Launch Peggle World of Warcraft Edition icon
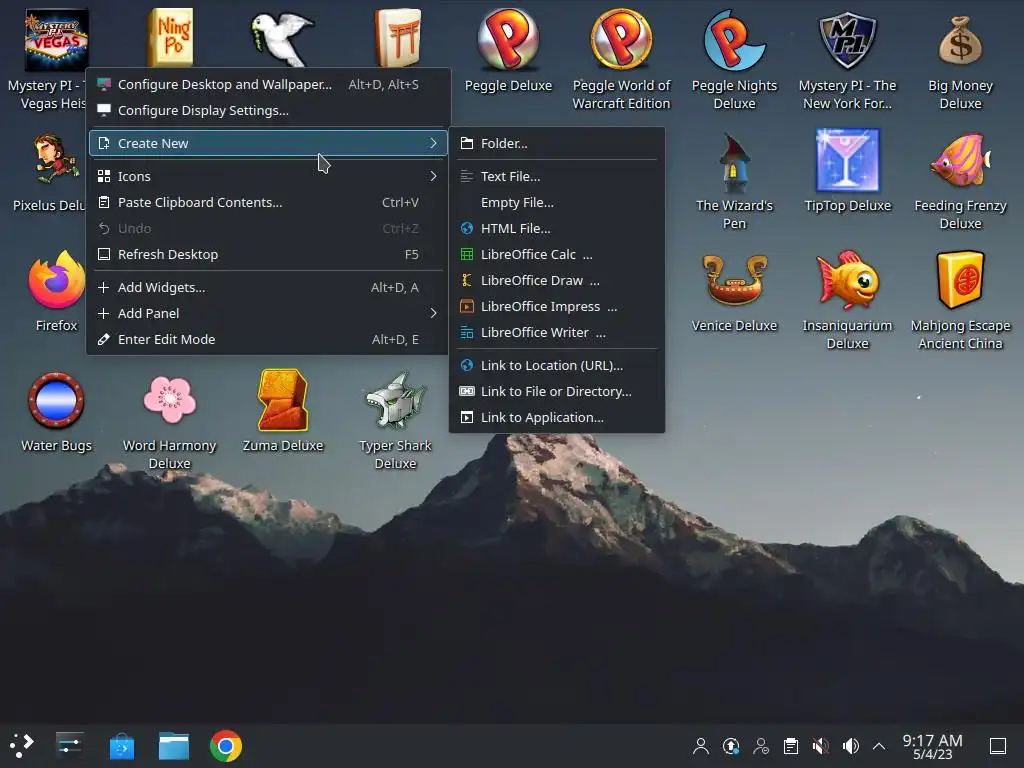 coord(621,40)
